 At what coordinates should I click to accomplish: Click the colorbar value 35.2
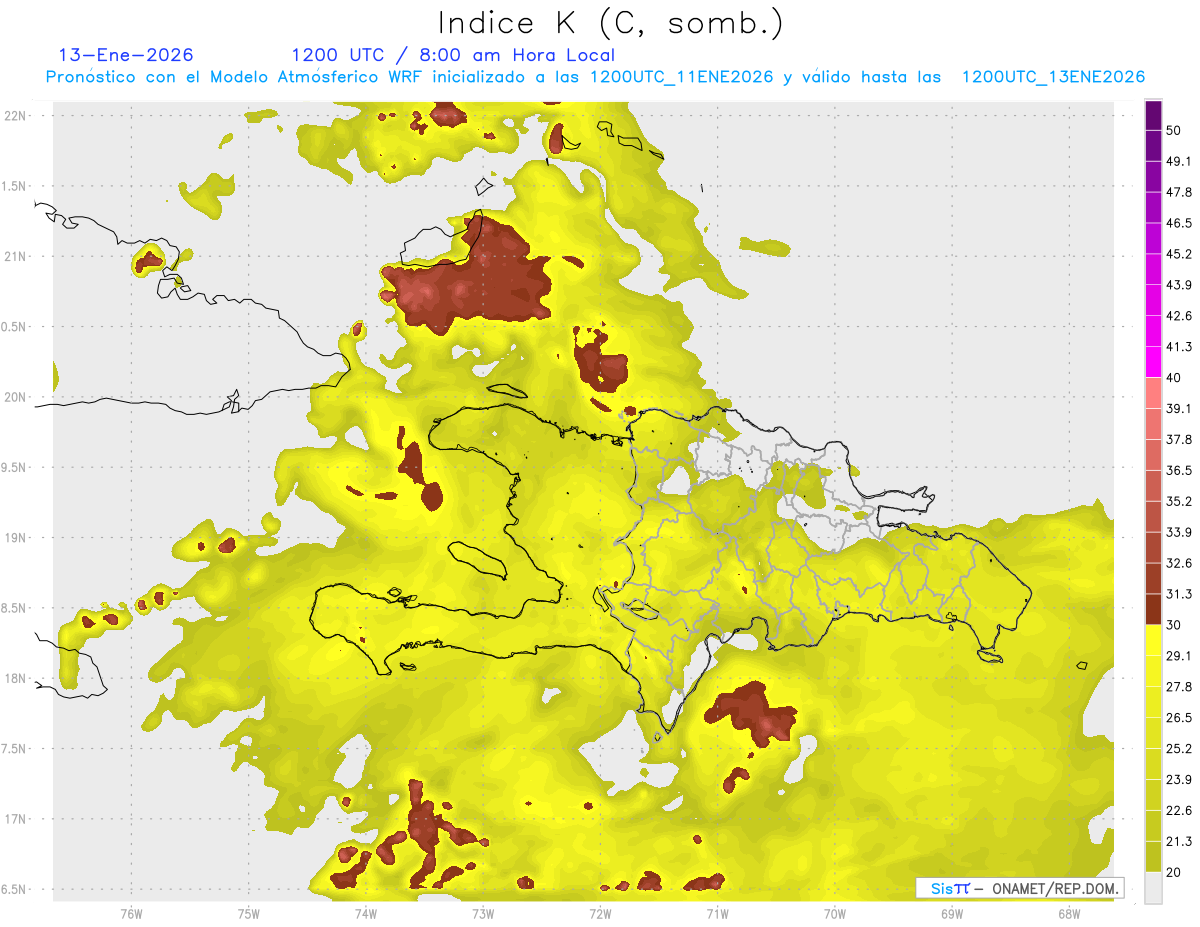pyautogui.click(x=1179, y=501)
